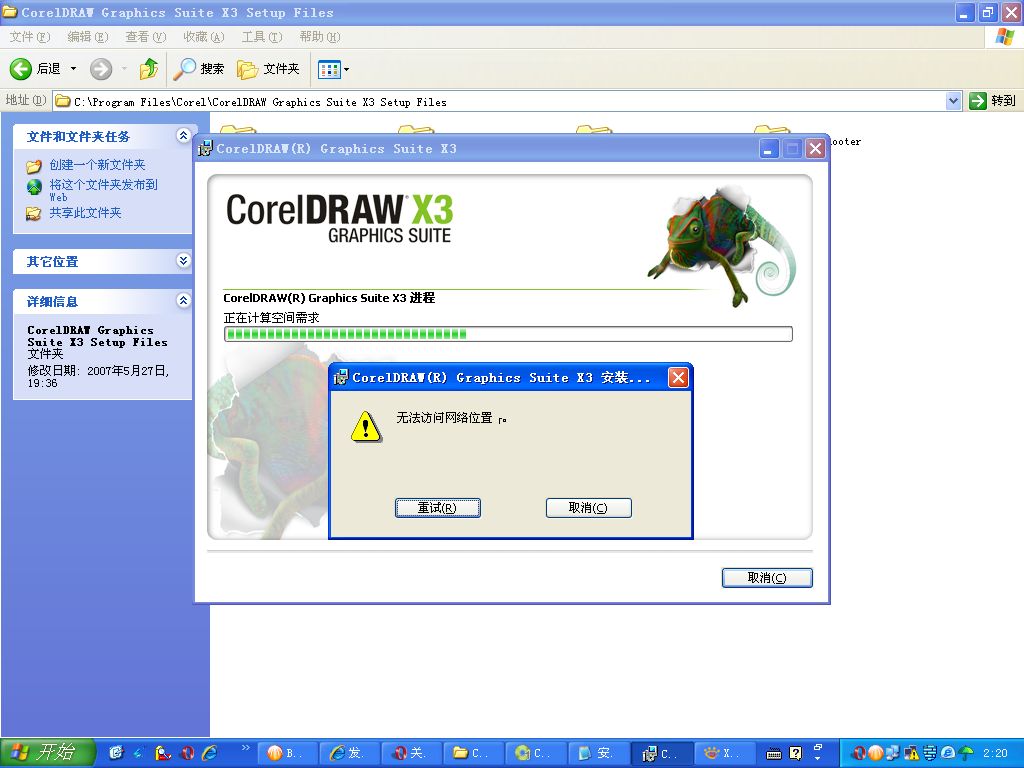Click the quick launch Internet Explorer icon
Viewport: 1024px width, 768px height.
[210, 753]
